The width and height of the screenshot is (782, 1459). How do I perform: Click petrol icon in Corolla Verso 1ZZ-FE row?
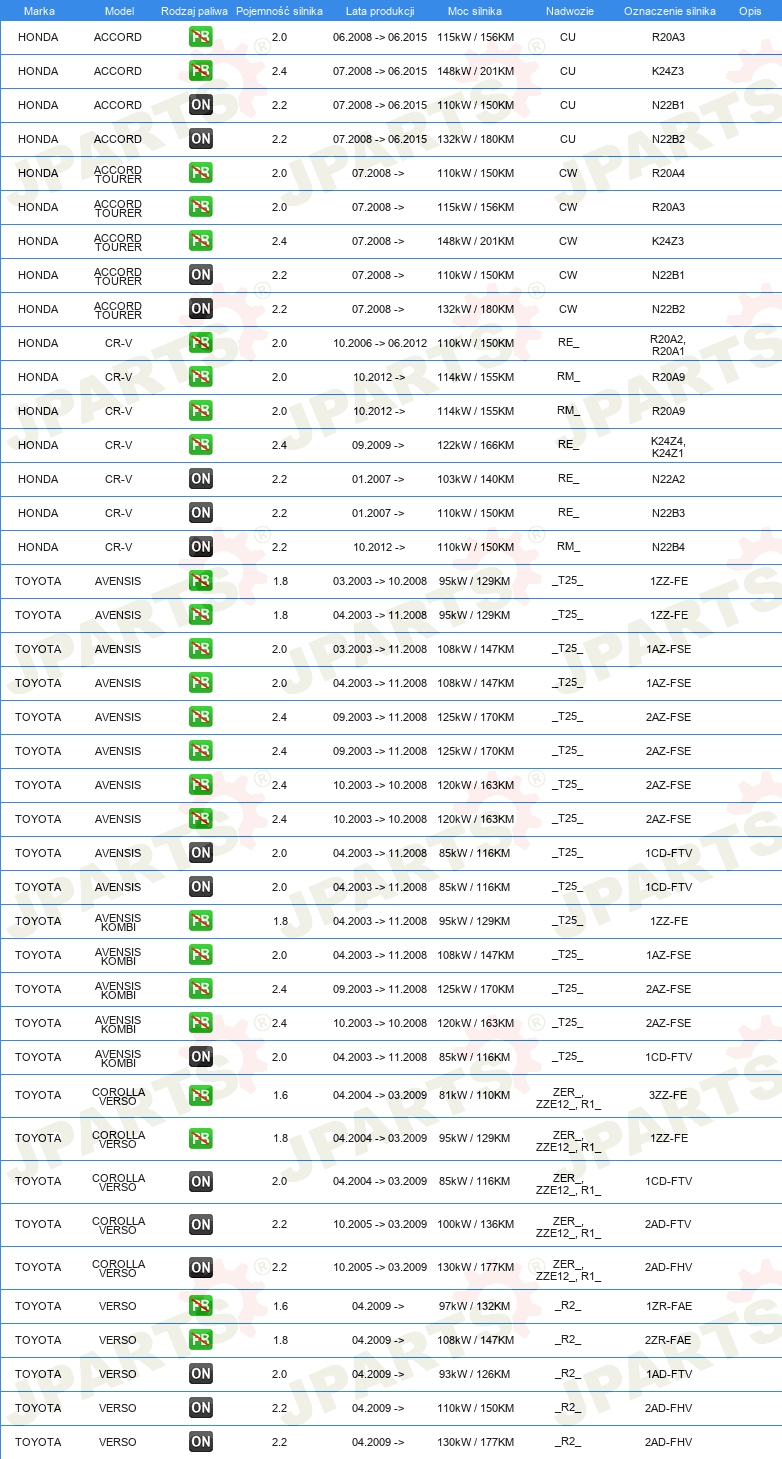[201, 1138]
